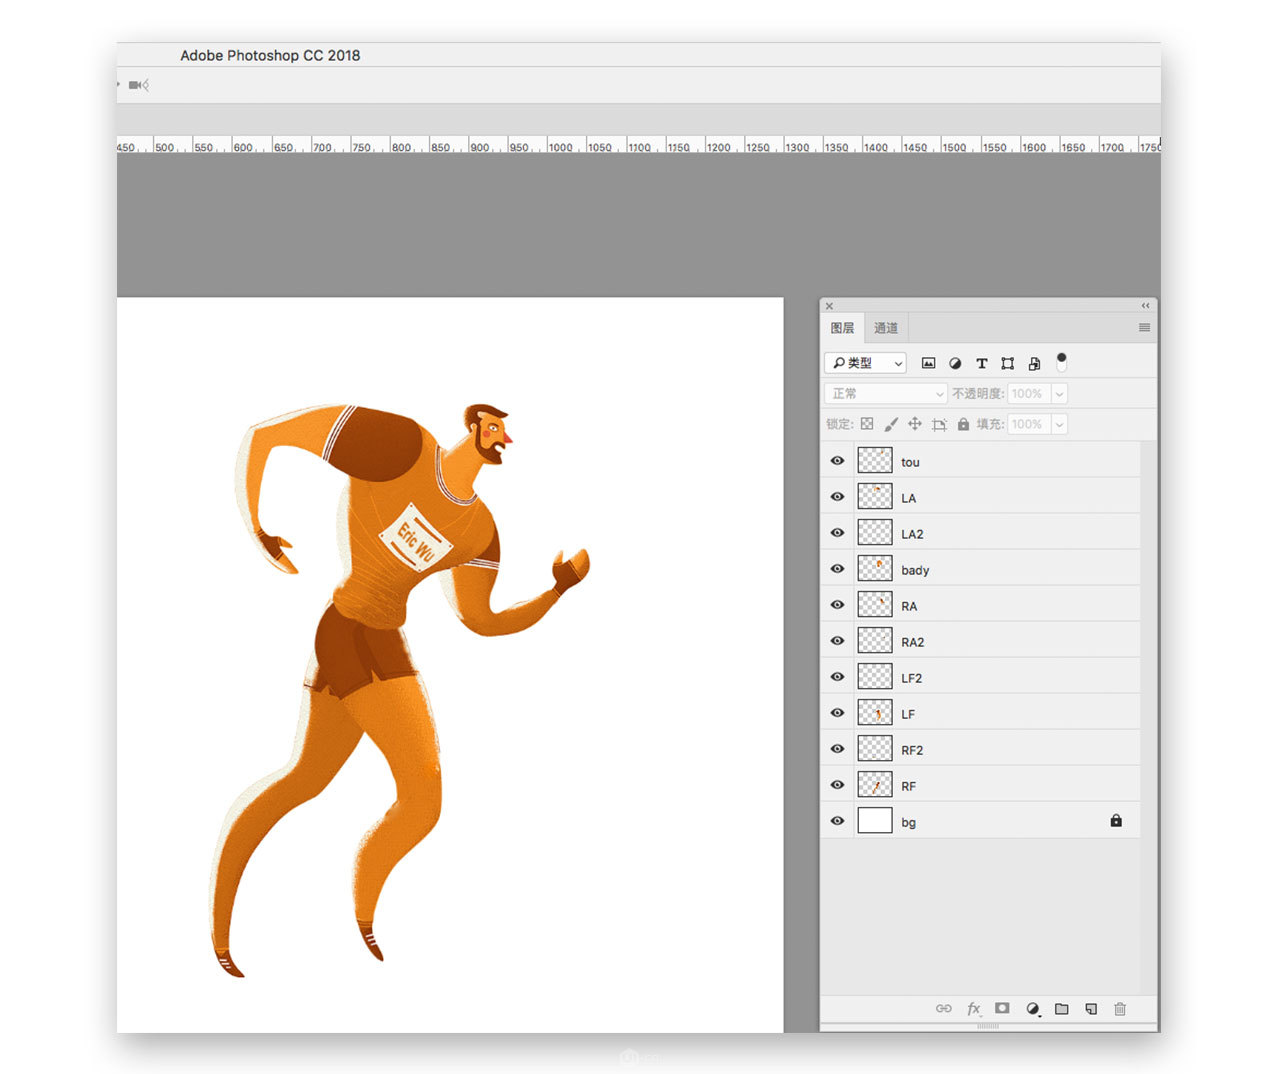Hide the LA2 layer

point(837,533)
